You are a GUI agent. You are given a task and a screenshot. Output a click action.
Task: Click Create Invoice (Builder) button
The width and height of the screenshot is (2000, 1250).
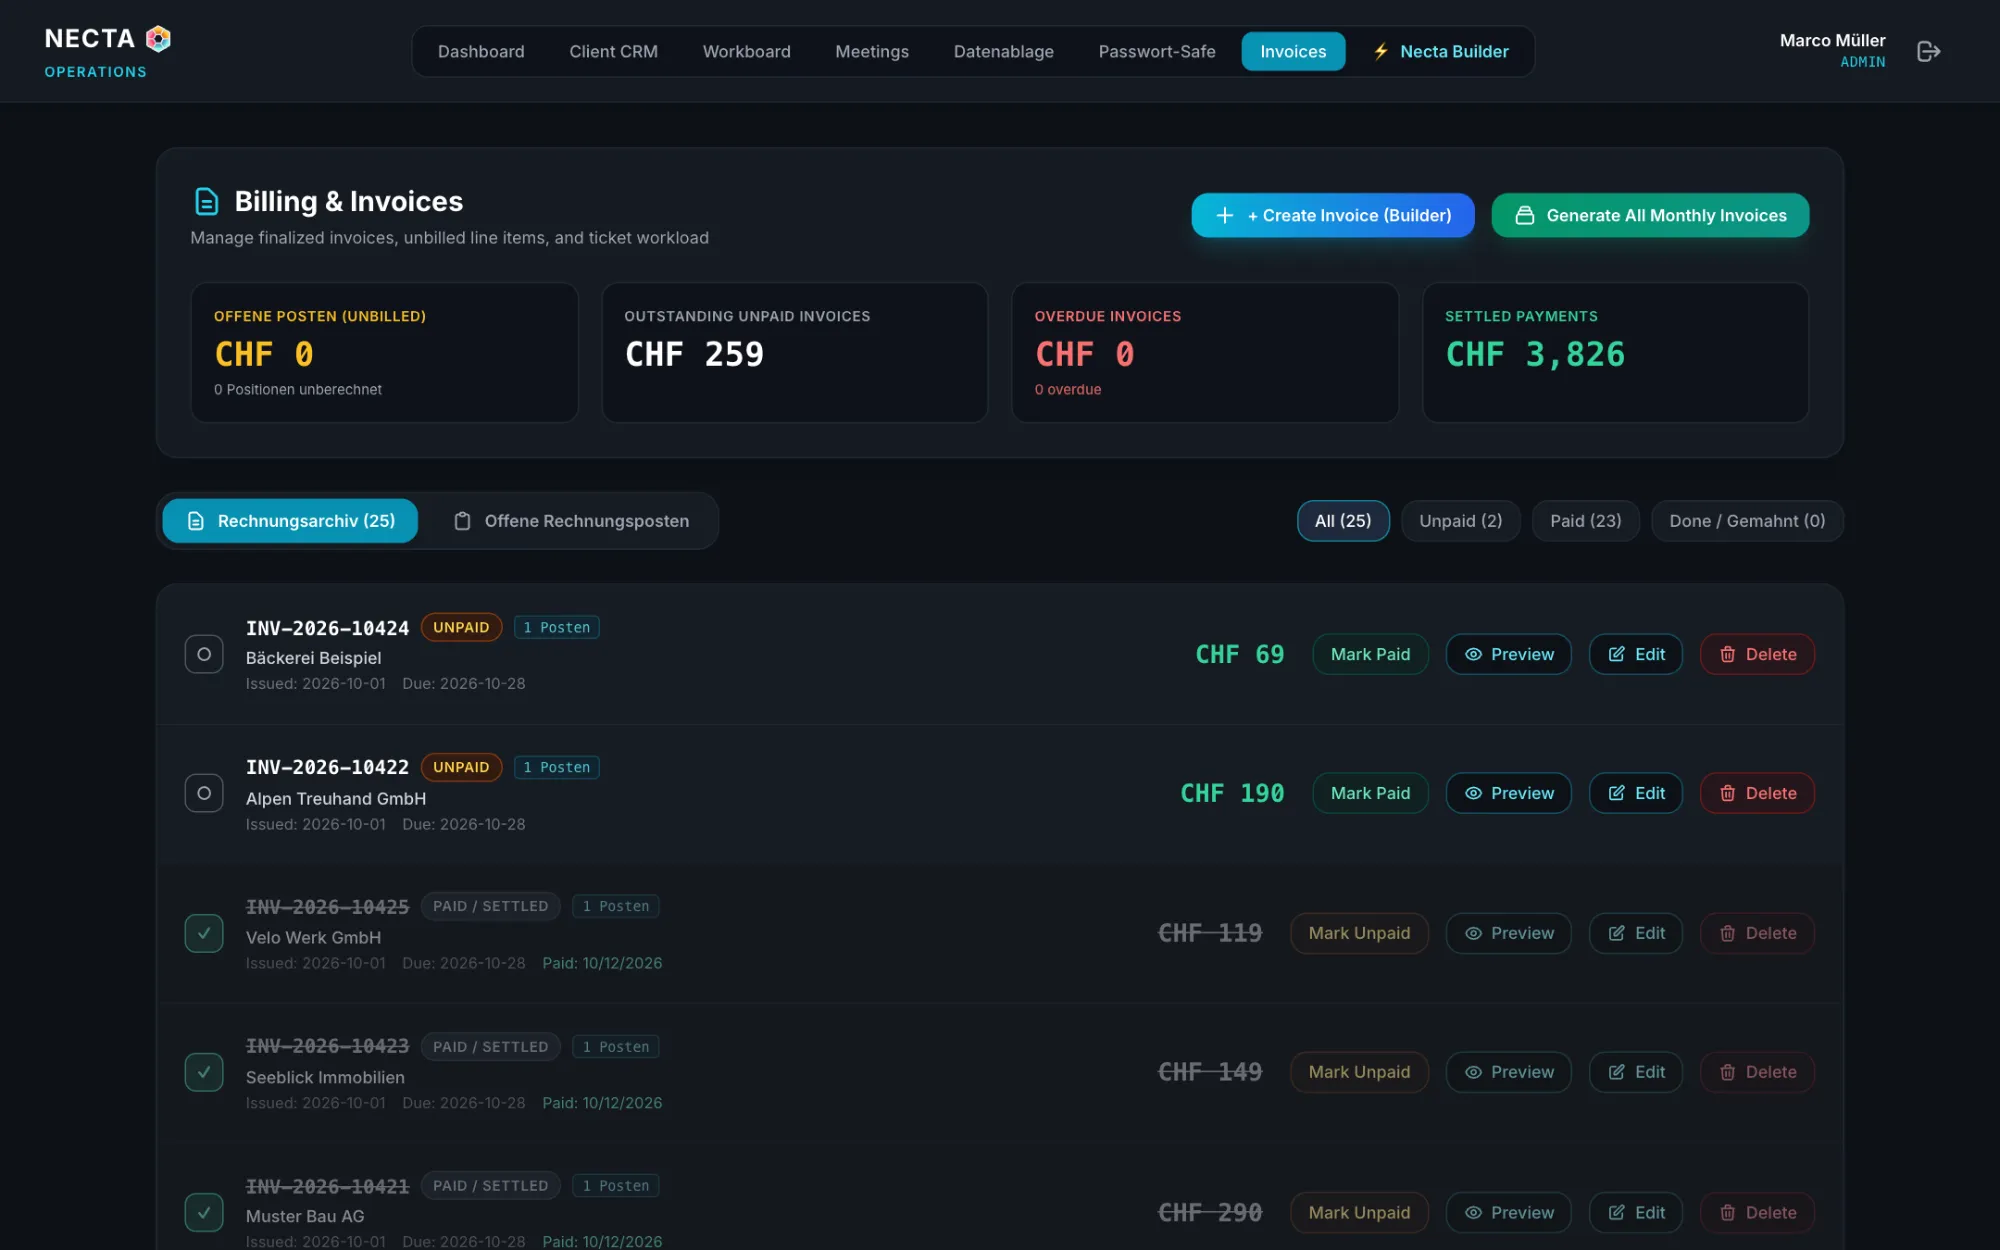[x=1333, y=215]
